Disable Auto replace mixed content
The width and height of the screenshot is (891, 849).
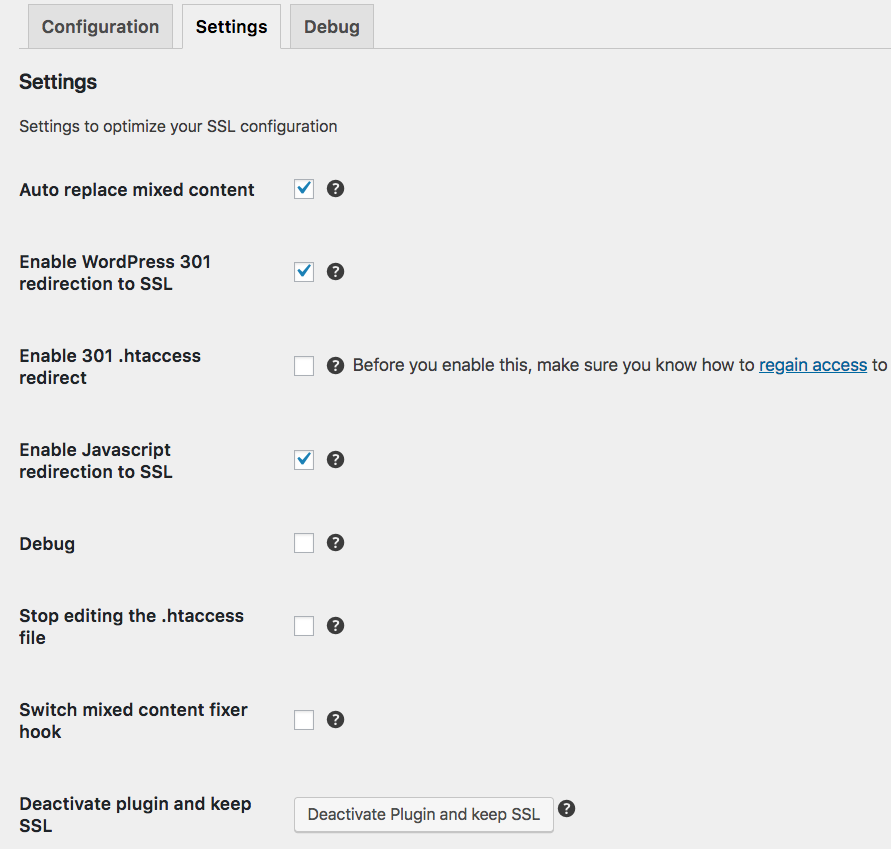(303, 188)
